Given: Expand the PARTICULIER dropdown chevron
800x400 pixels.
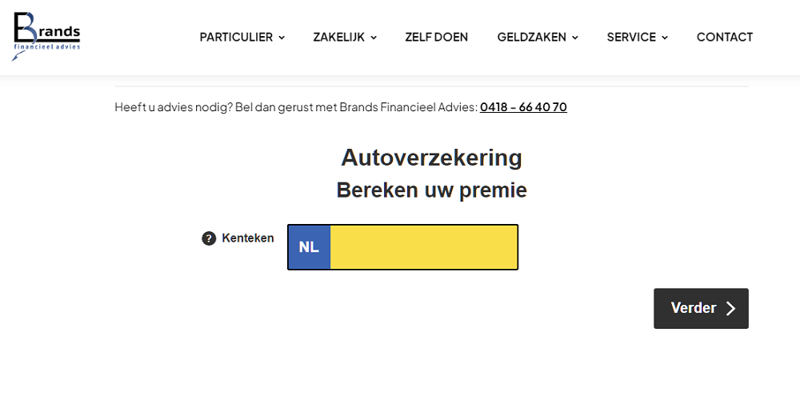Looking at the screenshot, I should click(282, 38).
